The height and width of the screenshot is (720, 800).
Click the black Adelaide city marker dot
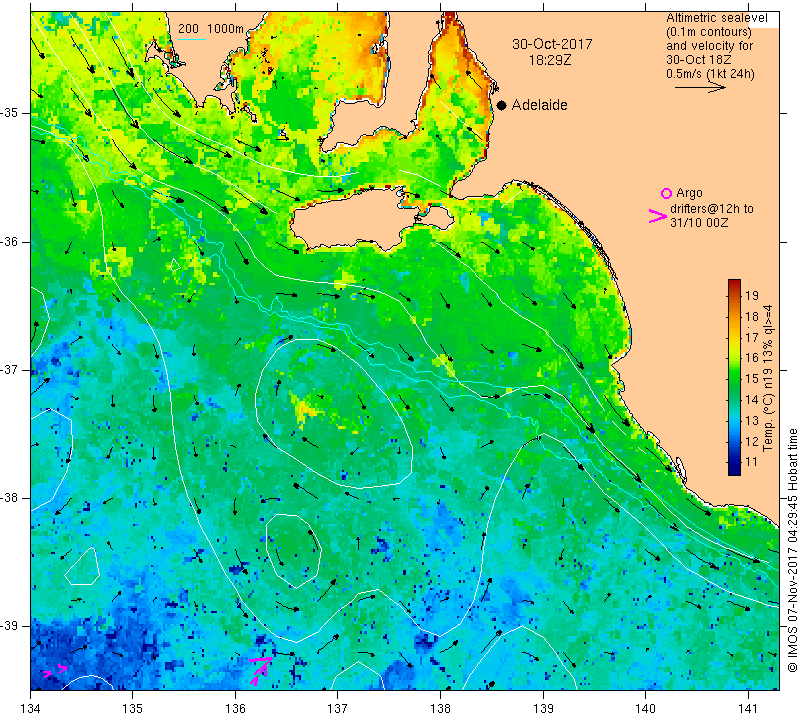(502, 105)
